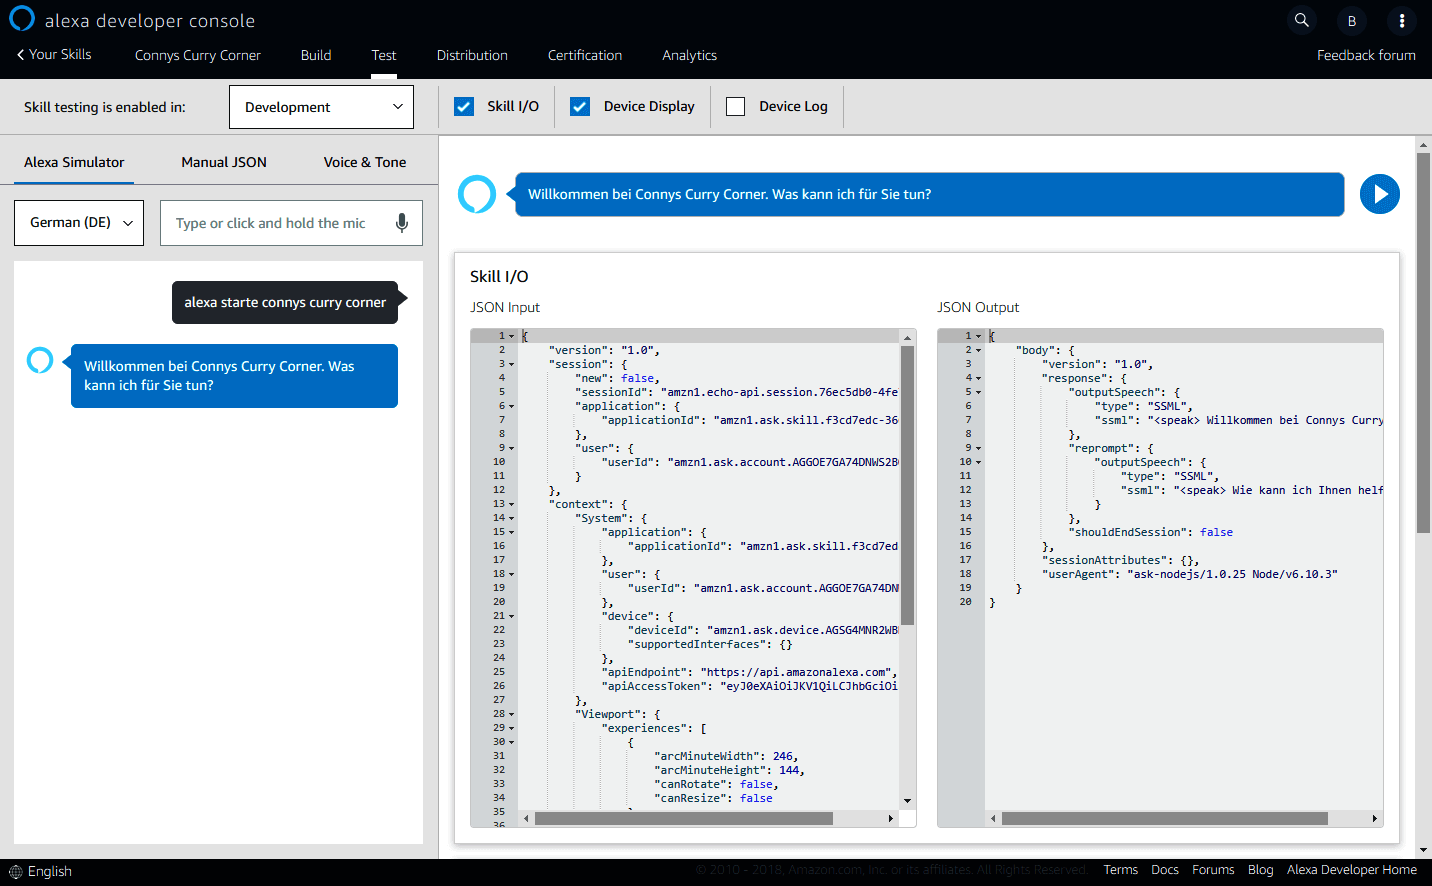Click Alexa ring icon beside top response

click(477, 194)
